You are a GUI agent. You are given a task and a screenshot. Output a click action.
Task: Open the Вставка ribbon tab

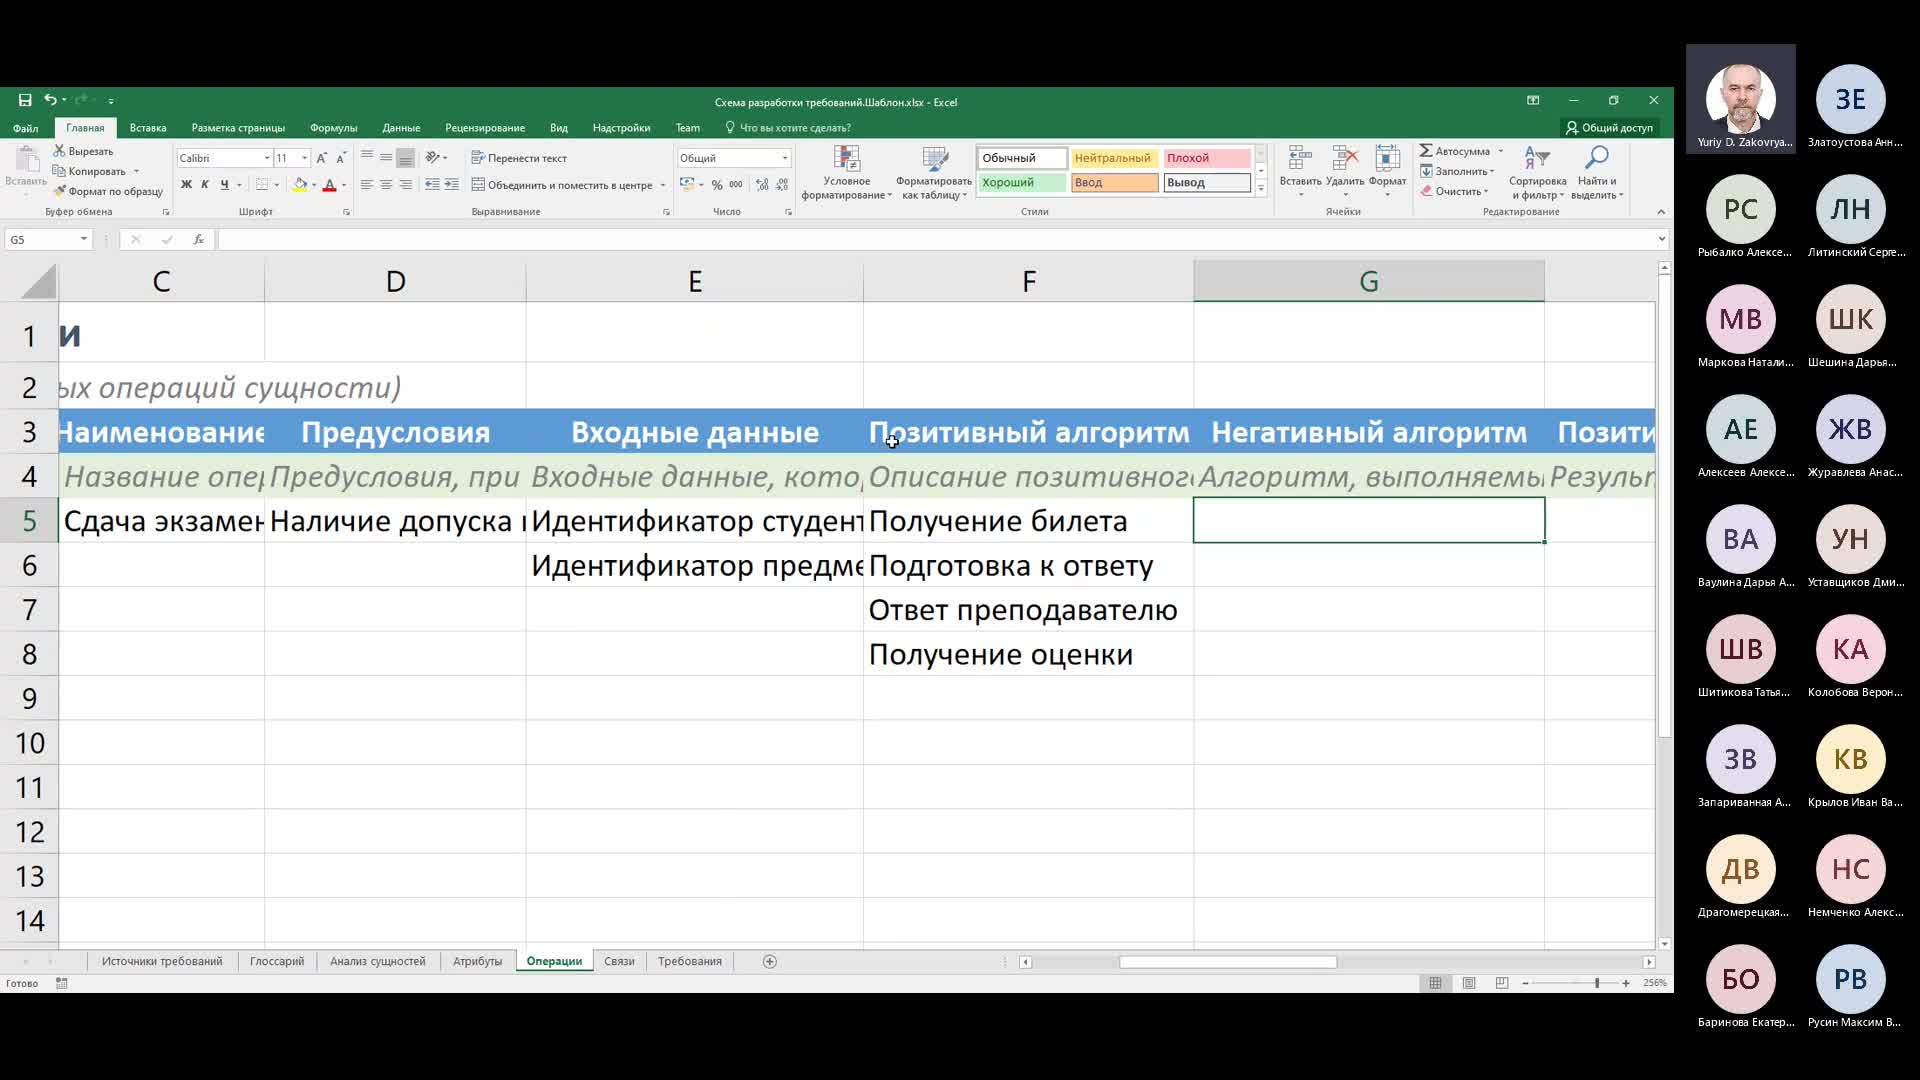(148, 128)
